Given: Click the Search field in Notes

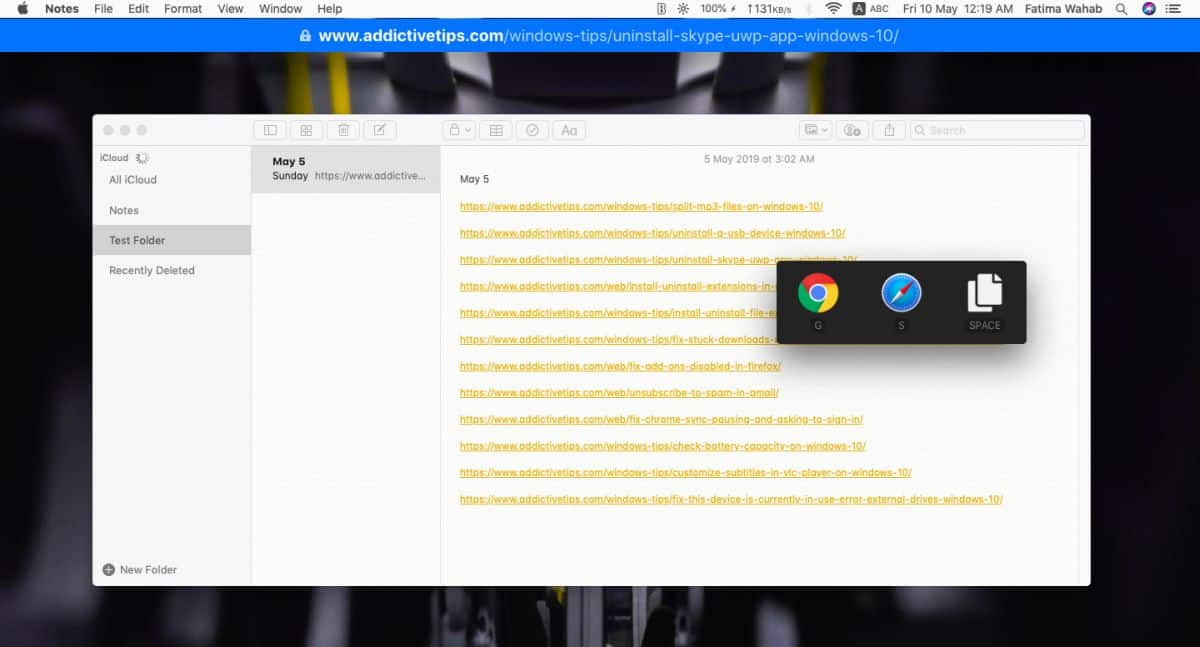Looking at the screenshot, I should tap(997, 130).
